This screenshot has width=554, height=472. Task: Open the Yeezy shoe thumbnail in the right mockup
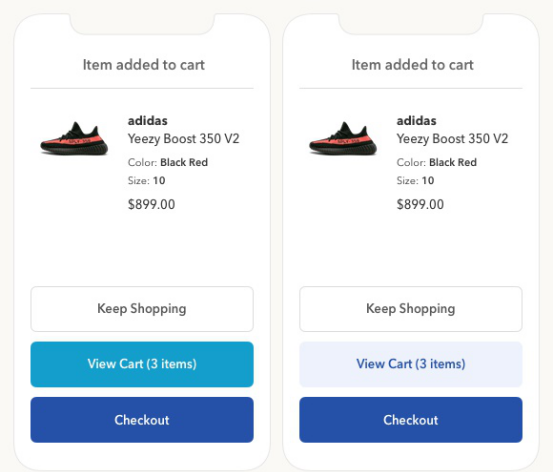click(343, 139)
